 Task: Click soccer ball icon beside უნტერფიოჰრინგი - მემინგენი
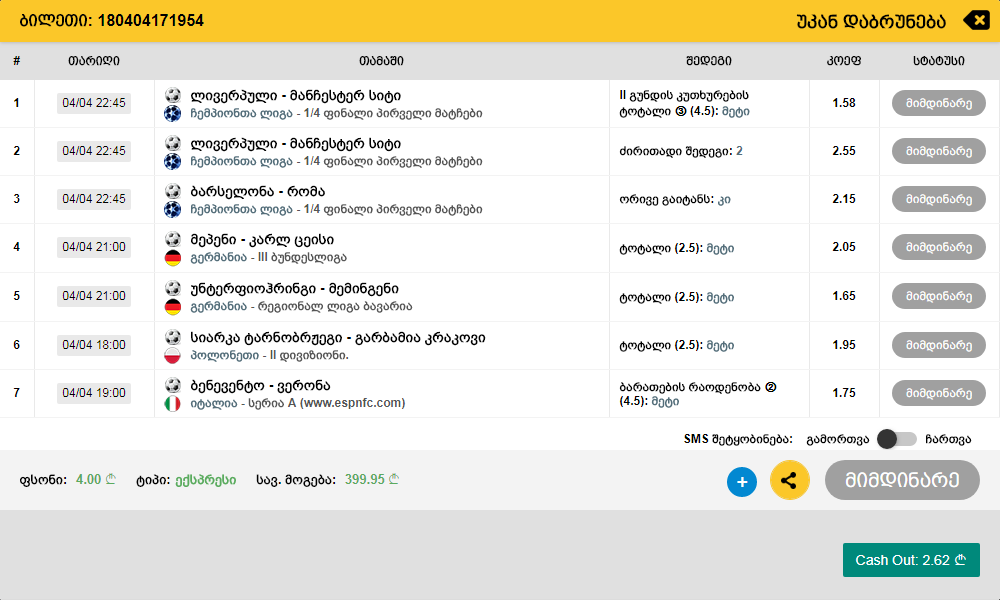tap(173, 288)
